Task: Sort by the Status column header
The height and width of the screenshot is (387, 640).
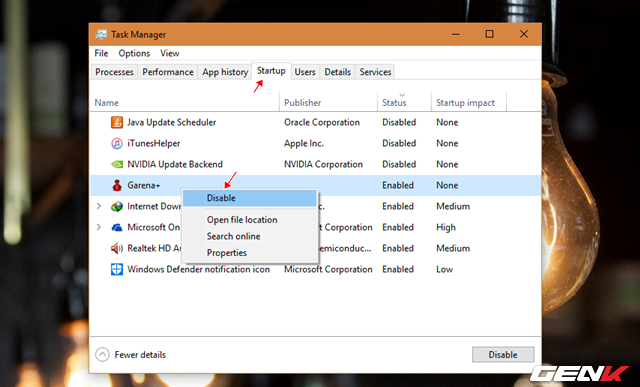Action: 404,102
